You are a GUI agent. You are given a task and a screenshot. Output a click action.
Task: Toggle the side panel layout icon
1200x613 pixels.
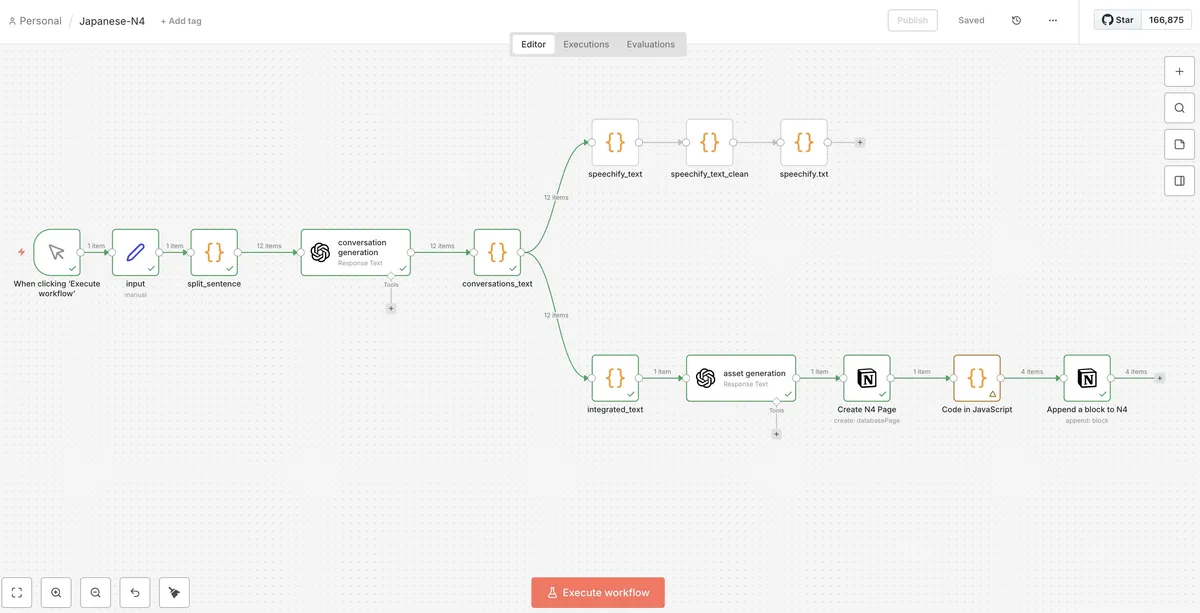coord(1179,181)
